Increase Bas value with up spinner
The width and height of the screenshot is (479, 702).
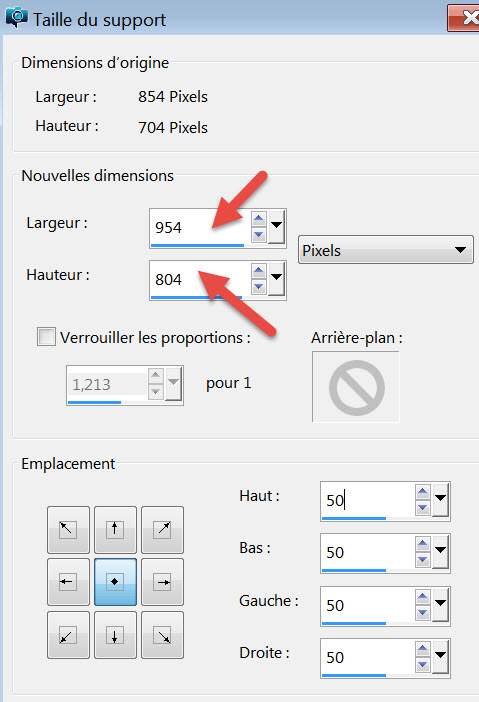tap(422, 544)
